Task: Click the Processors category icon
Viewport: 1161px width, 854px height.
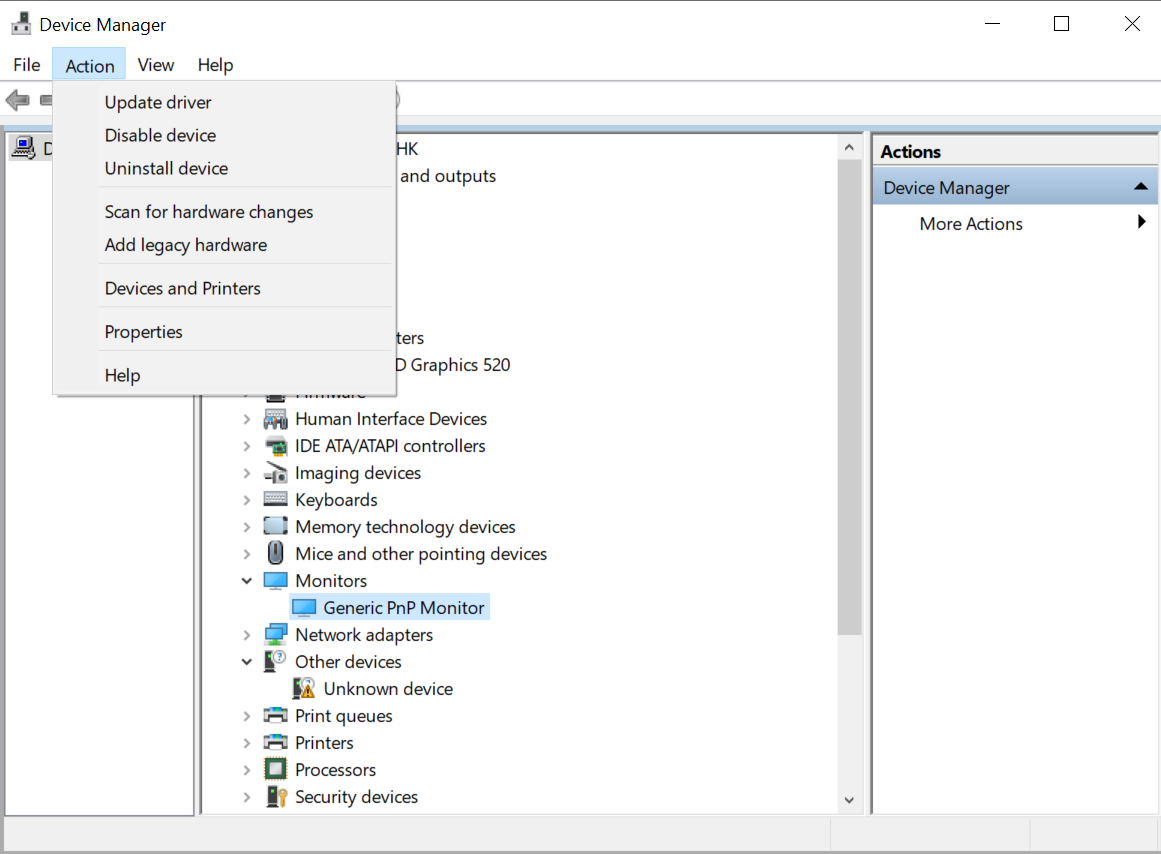Action: tap(274, 769)
